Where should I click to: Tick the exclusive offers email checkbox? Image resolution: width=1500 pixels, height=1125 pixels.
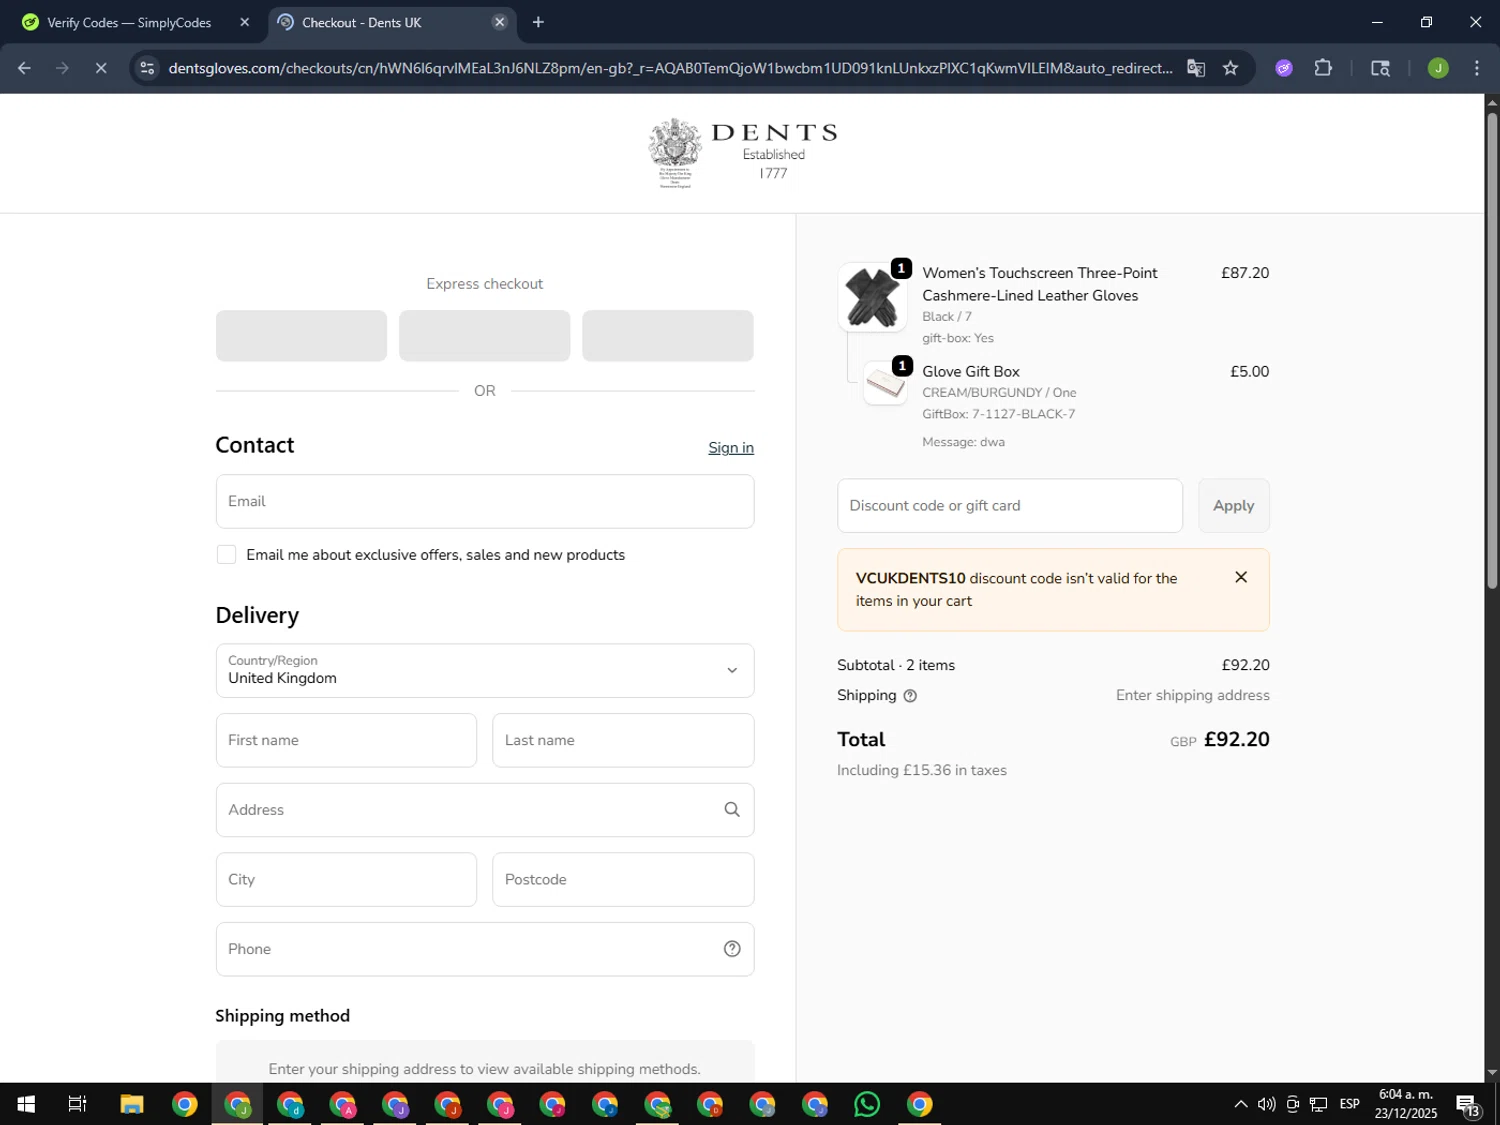226,555
